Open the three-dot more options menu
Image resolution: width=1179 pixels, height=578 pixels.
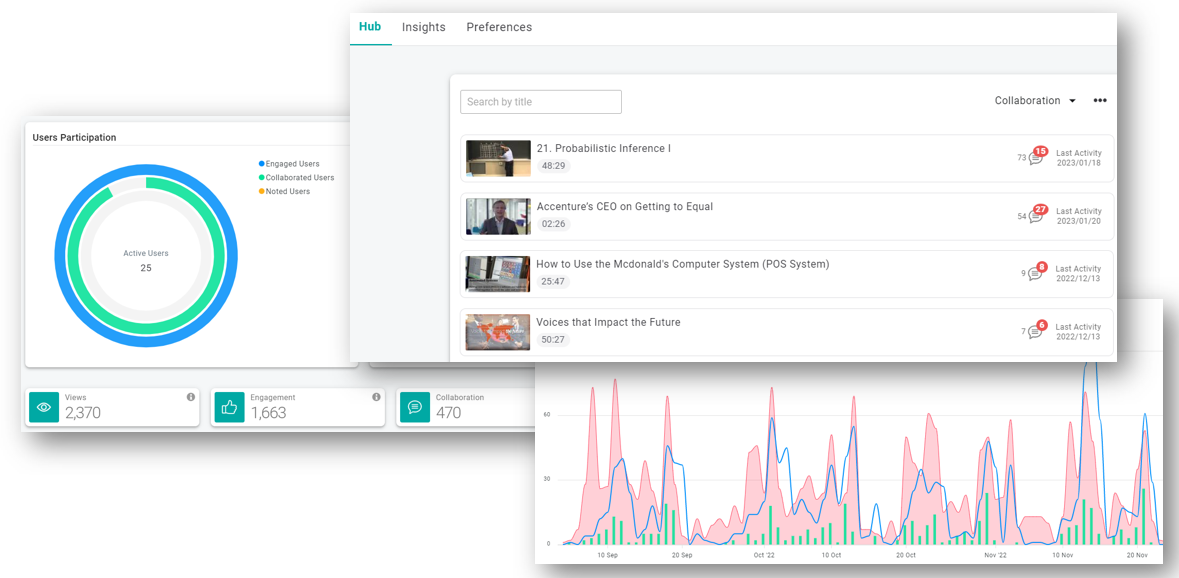tap(1100, 101)
